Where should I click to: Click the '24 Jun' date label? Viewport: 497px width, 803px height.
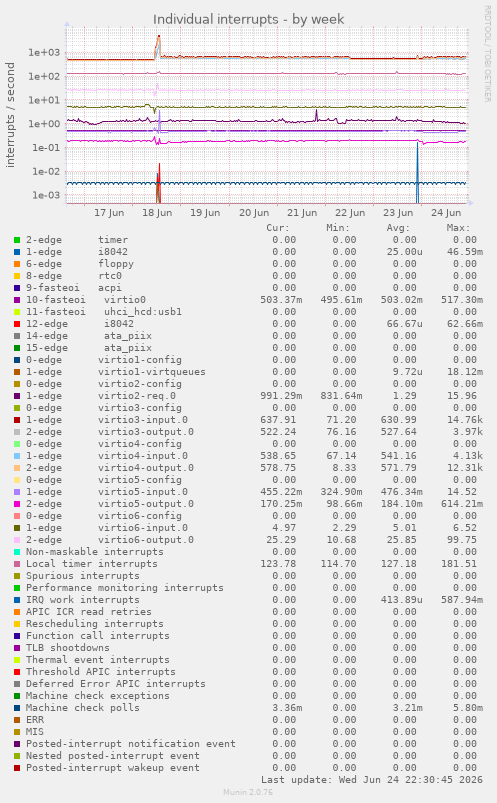point(446,213)
